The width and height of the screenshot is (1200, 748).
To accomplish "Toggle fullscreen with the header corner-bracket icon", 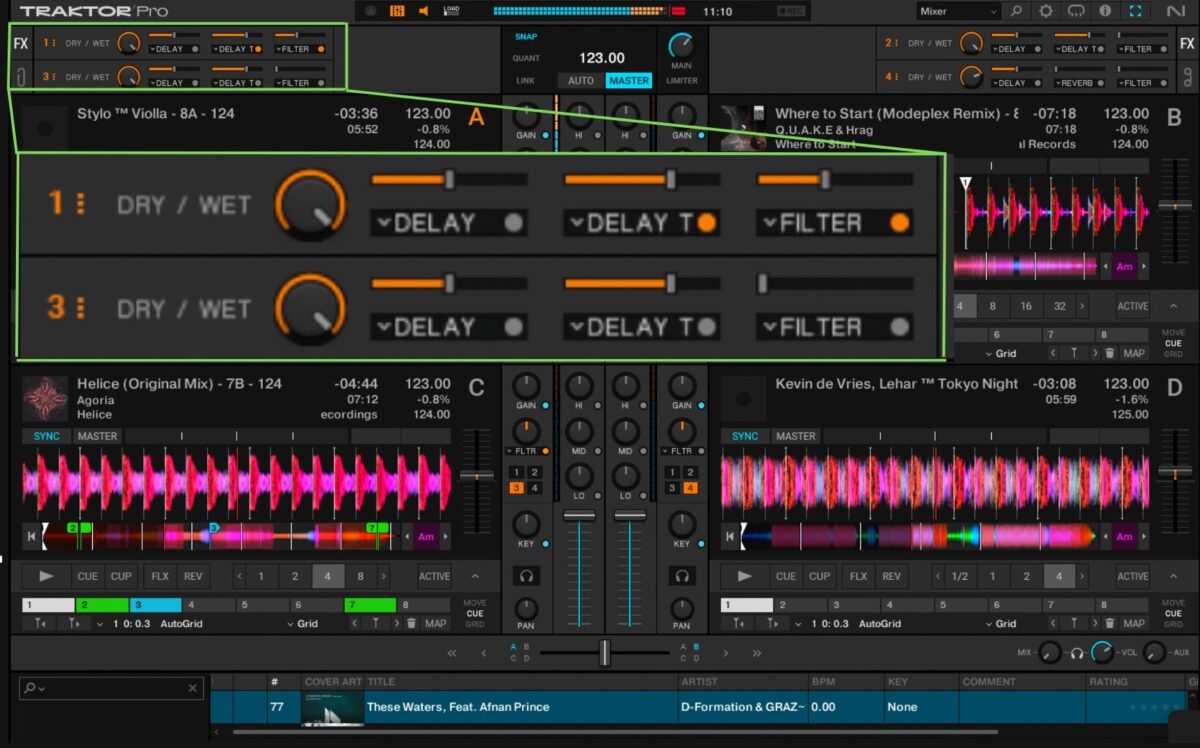I will (1135, 11).
